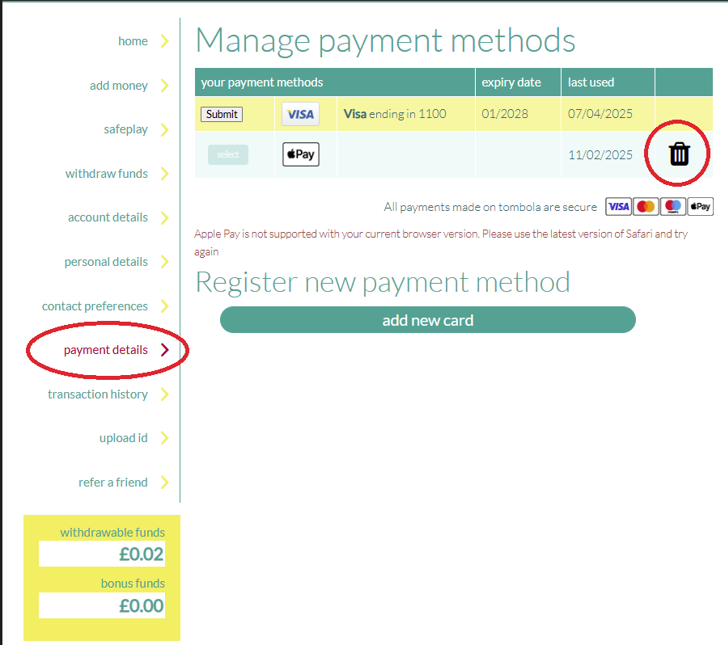Click the chevron next to payment details
728x645 pixels.
coord(164,350)
